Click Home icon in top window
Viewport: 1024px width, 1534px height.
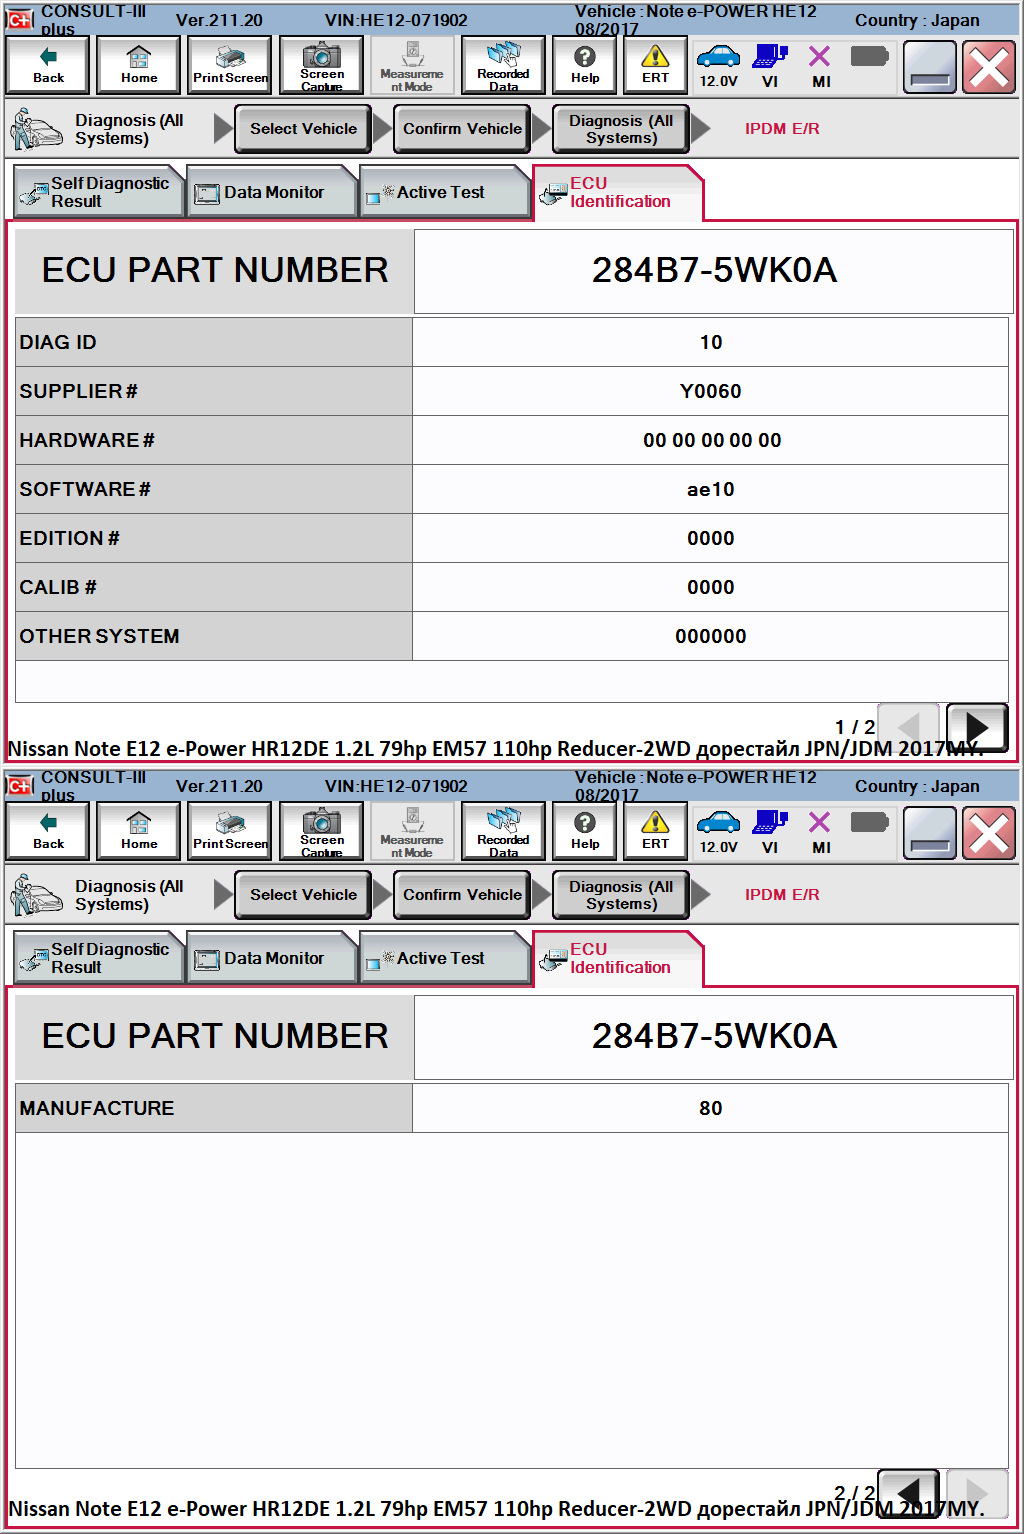click(x=139, y=65)
